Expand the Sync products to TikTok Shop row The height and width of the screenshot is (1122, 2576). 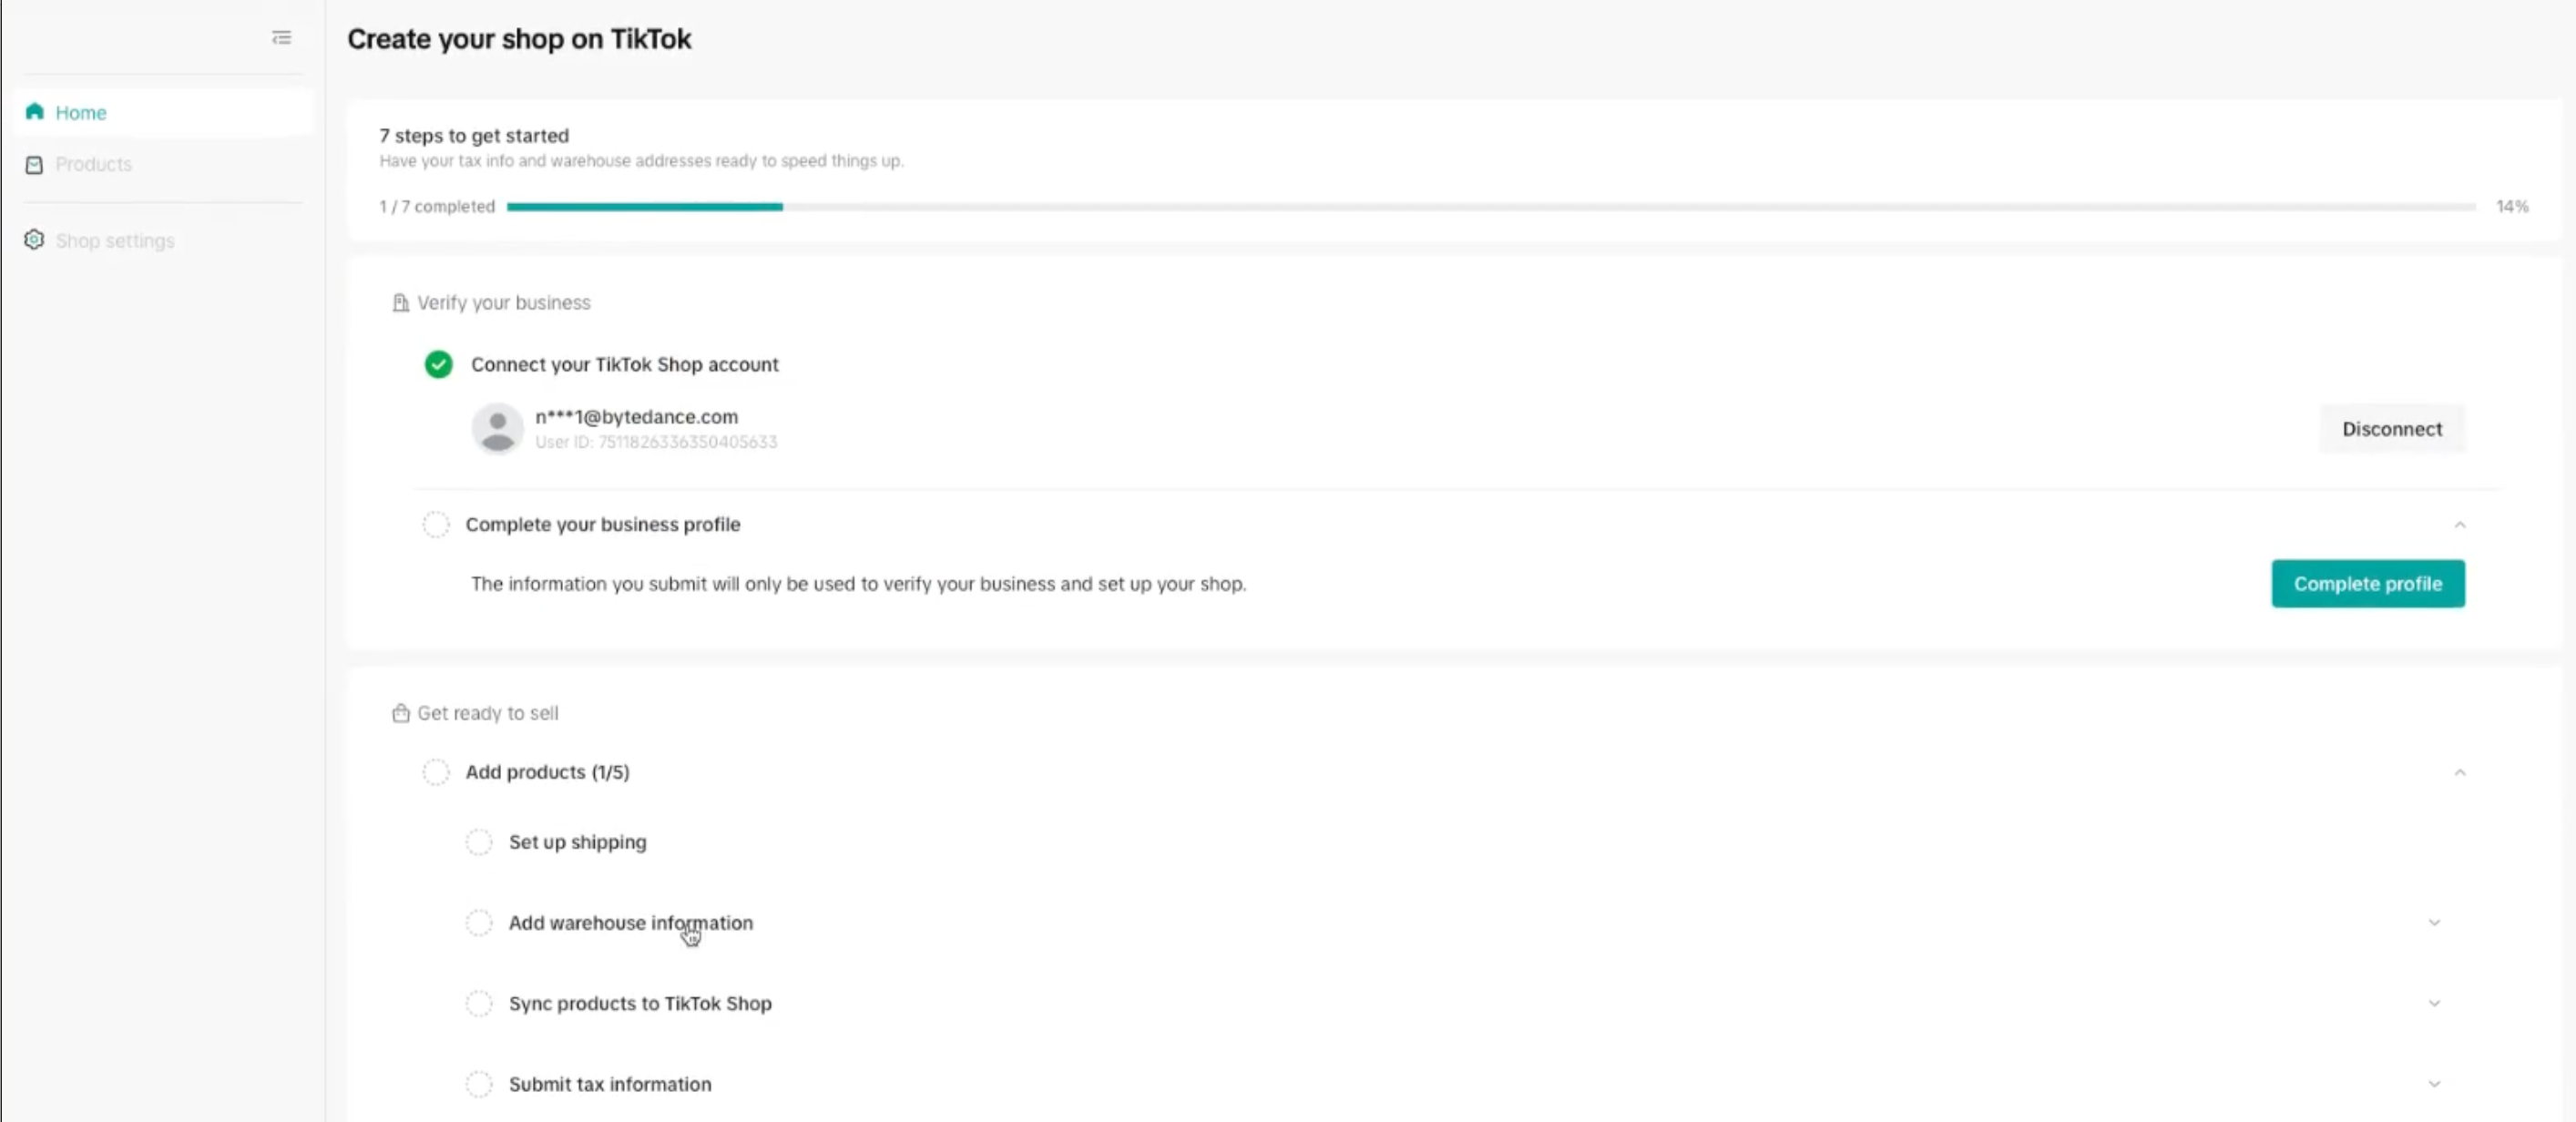[2434, 1003]
